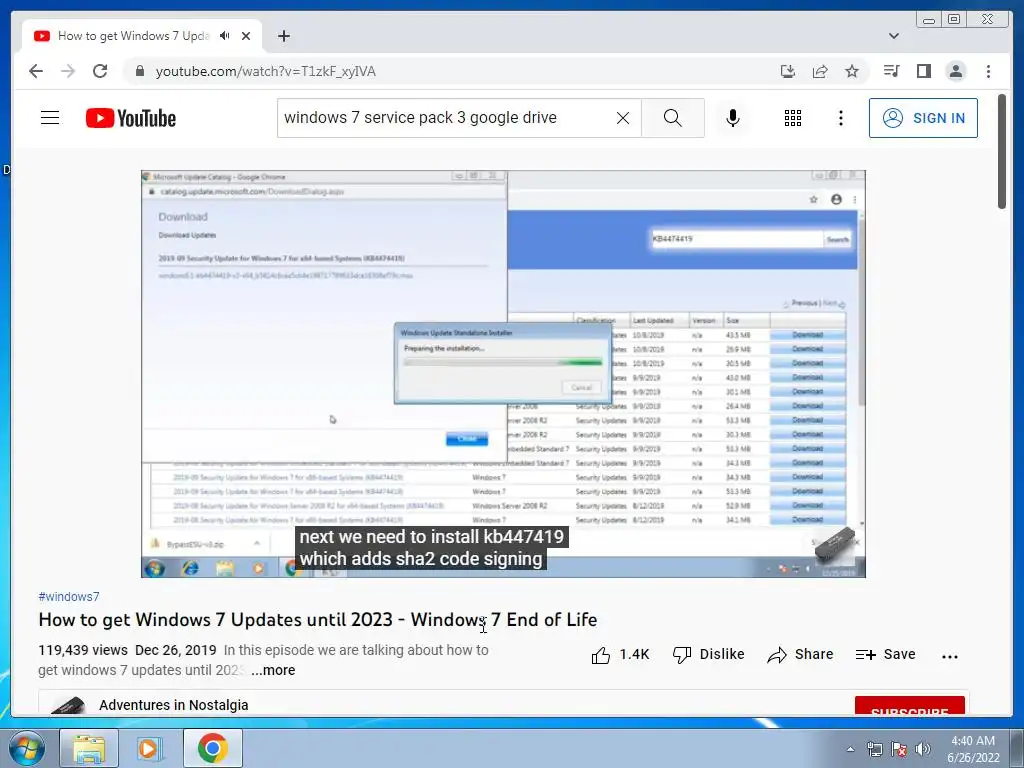Open YouTube settings three-dot menu
Image resolution: width=1024 pixels, height=768 pixels.
(840, 118)
